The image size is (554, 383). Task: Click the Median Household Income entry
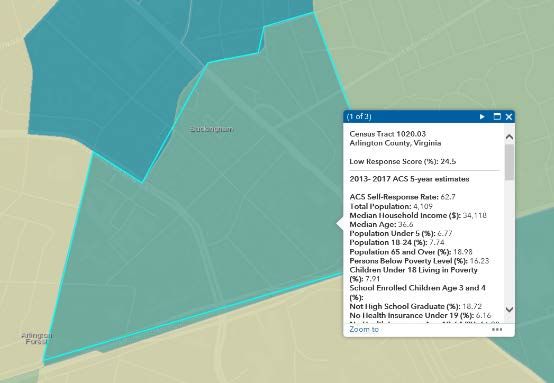point(418,215)
